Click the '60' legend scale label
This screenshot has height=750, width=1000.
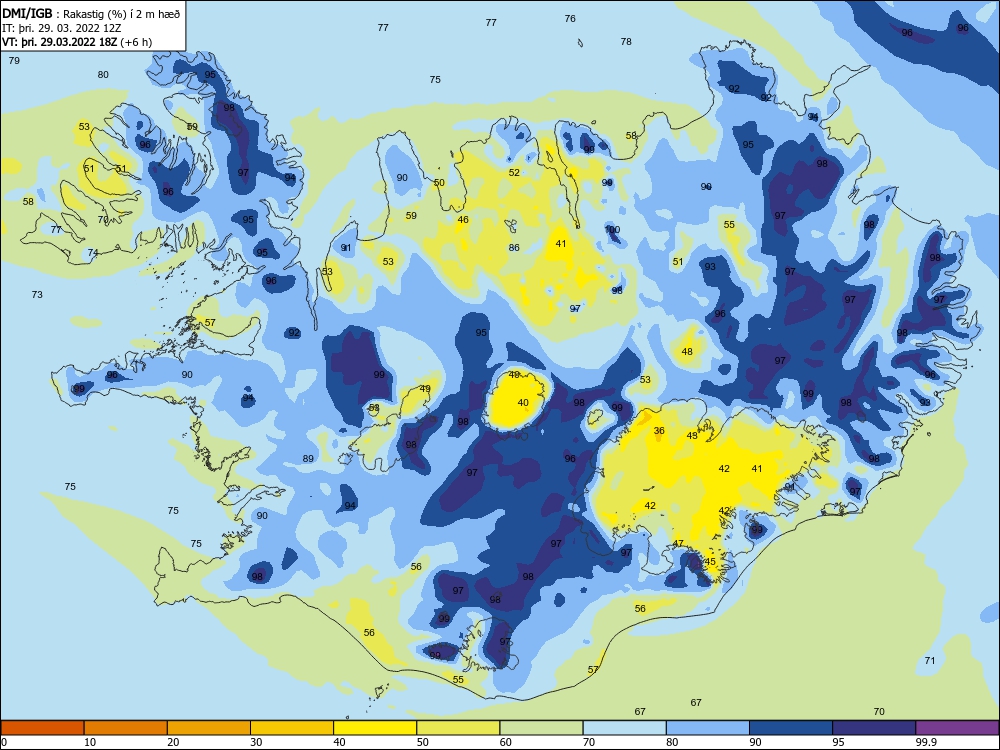[x=506, y=742]
